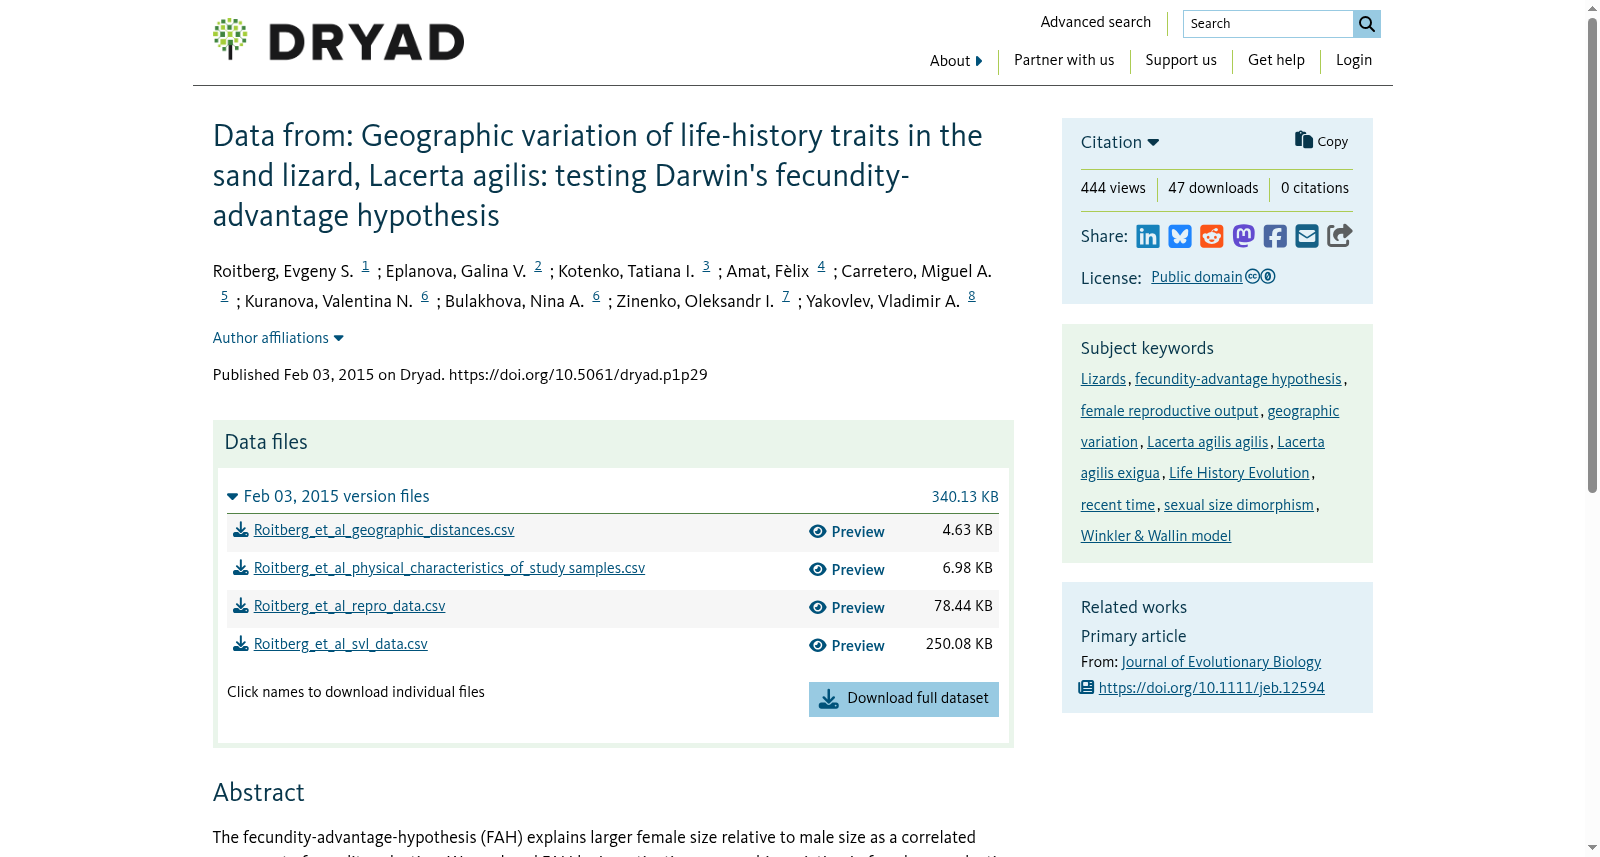Click affiliation footnote 8 for Yakovlev
1600x857 pixels.
tap(971, 296)
